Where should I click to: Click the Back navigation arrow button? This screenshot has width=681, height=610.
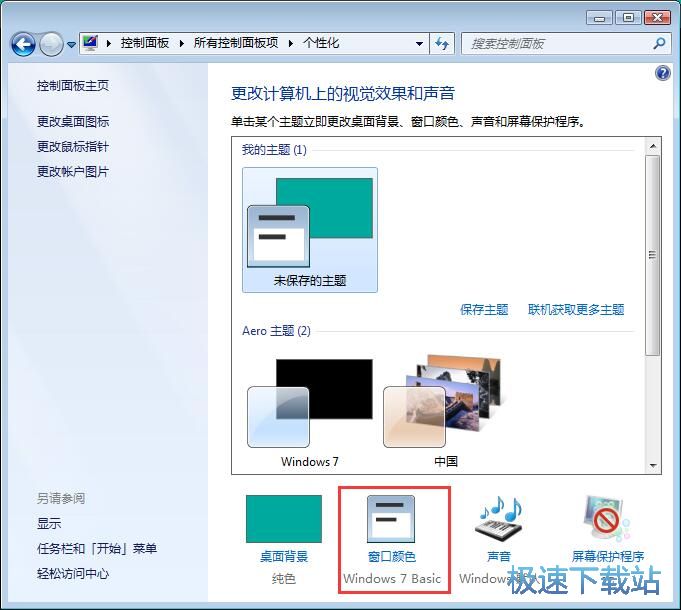point(23,44)
